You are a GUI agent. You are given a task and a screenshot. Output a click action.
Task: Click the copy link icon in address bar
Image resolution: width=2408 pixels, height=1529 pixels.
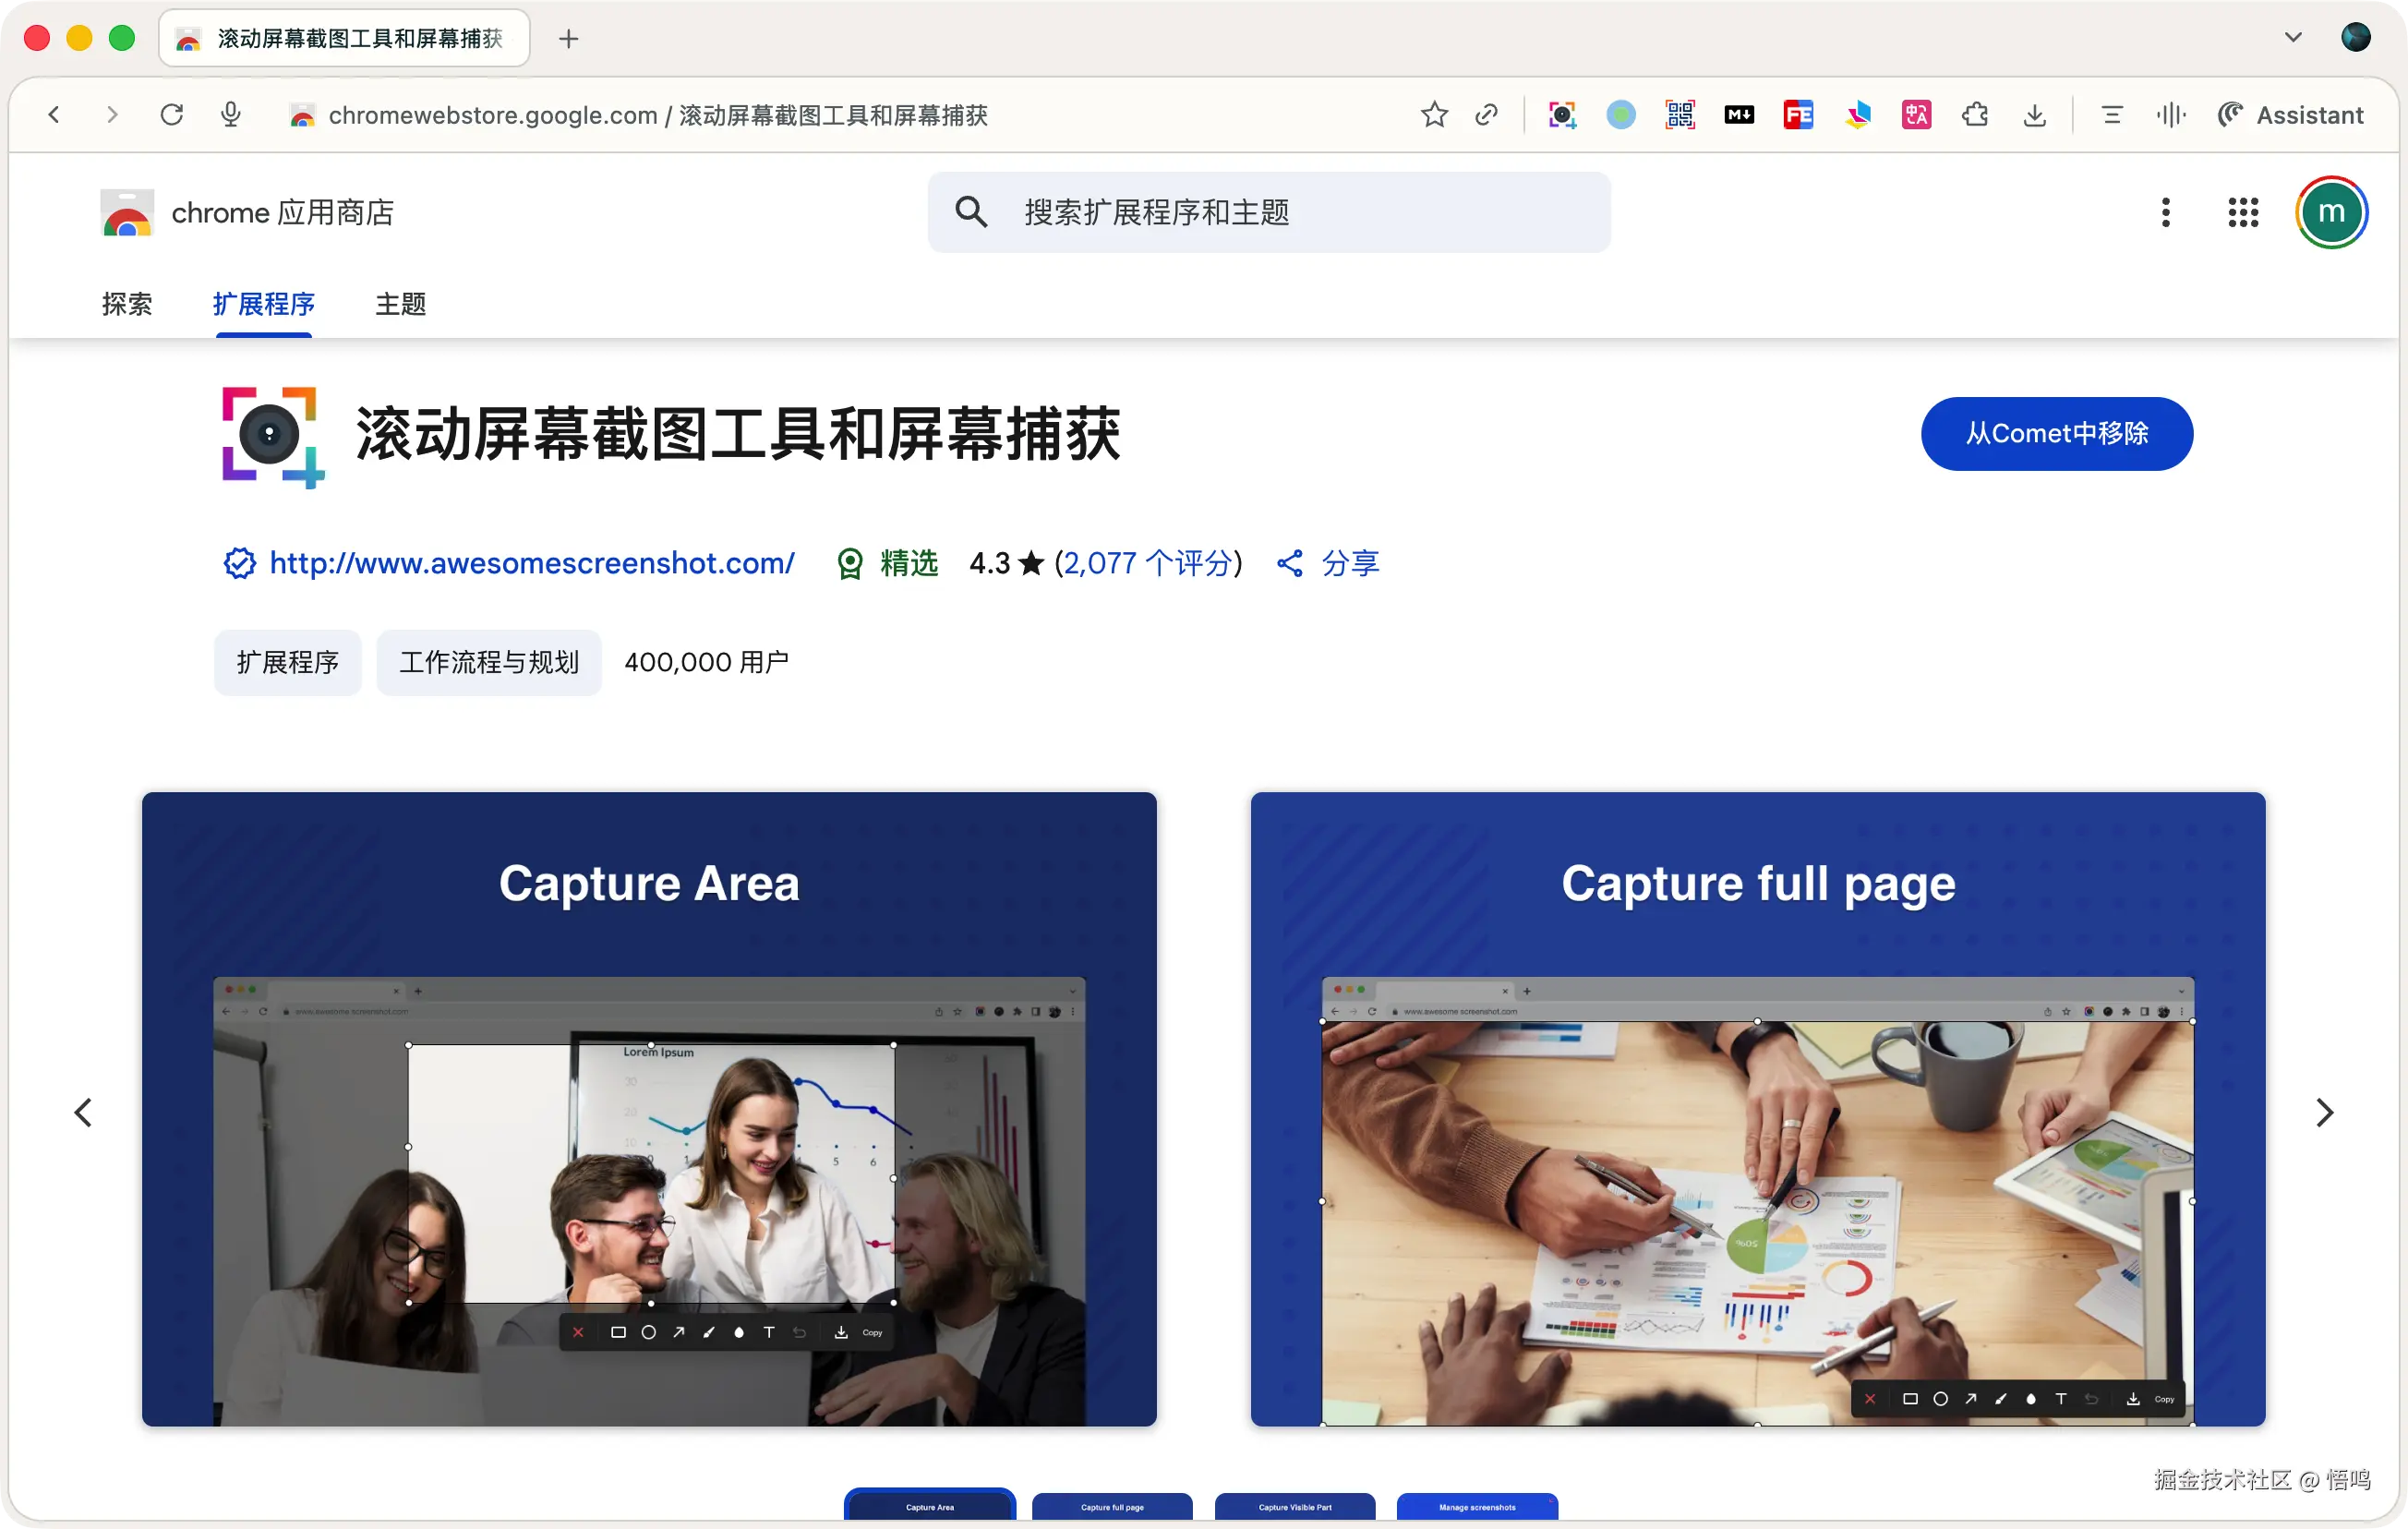[1487, 115]
